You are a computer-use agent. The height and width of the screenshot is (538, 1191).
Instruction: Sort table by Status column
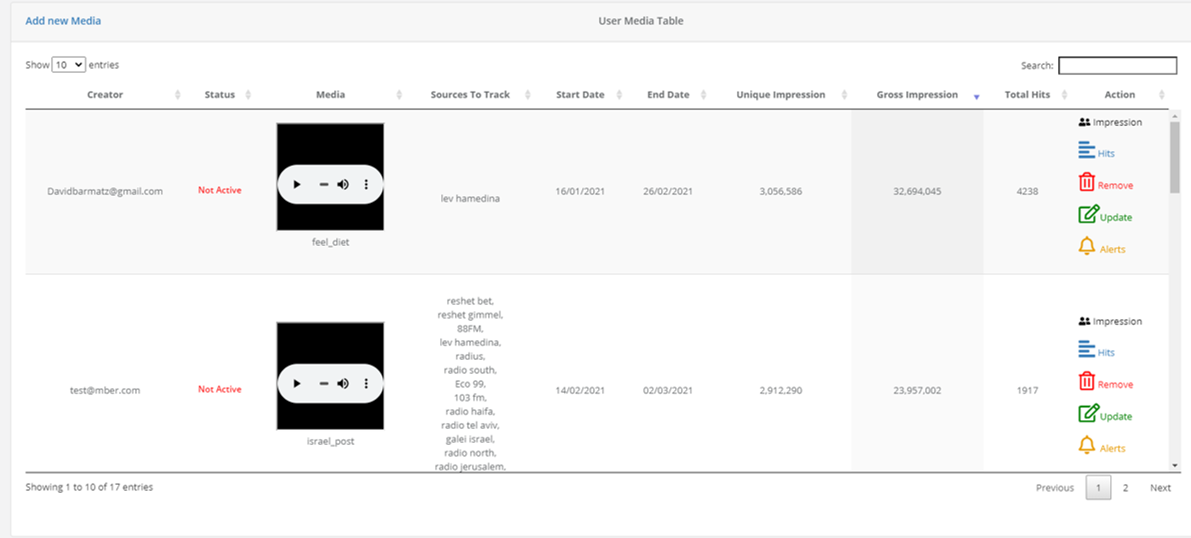220,95
